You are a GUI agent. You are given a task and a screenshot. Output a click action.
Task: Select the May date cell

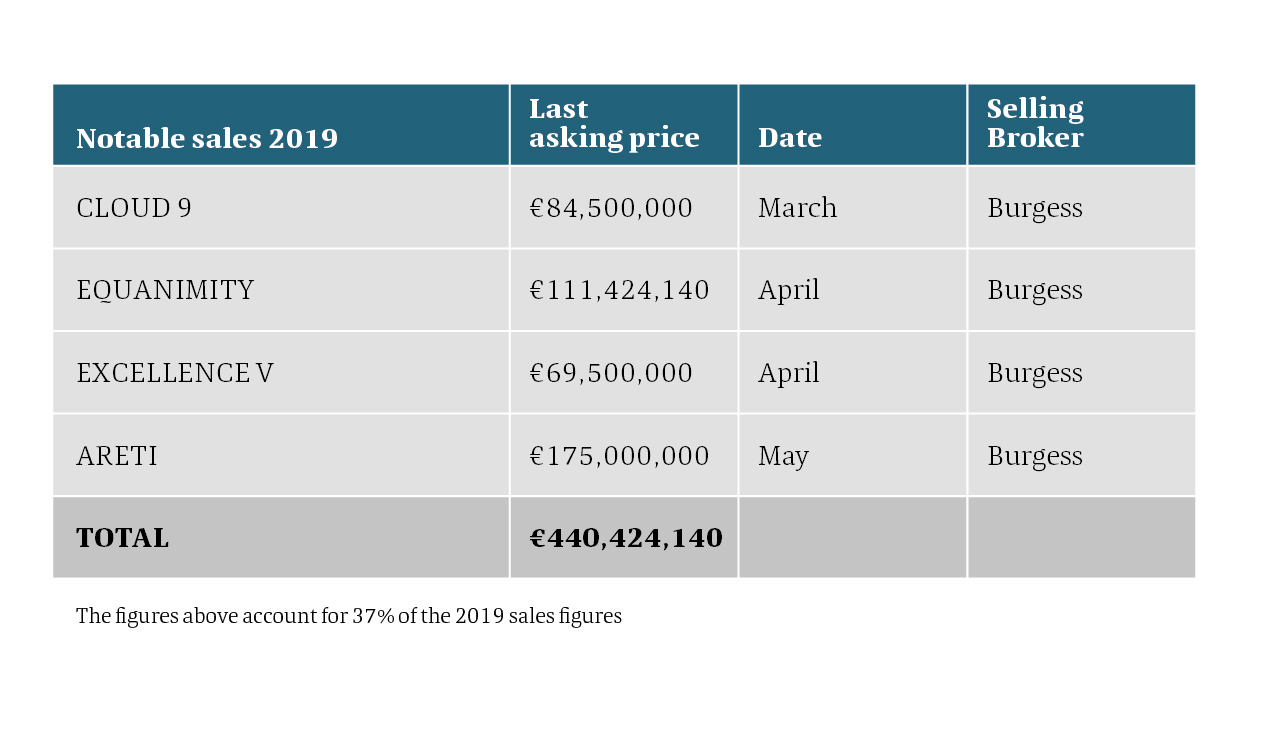(x=853, y=456)
